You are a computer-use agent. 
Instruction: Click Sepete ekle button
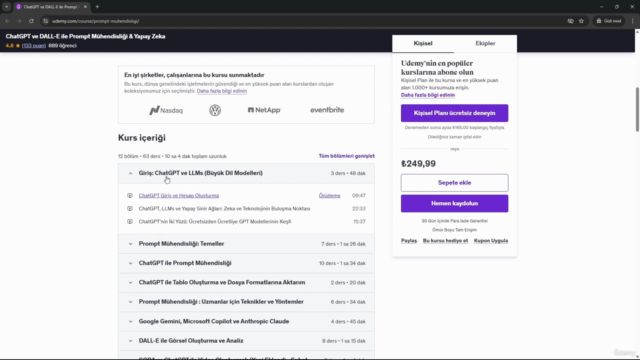pyautogui.click(x=454, y=183)
